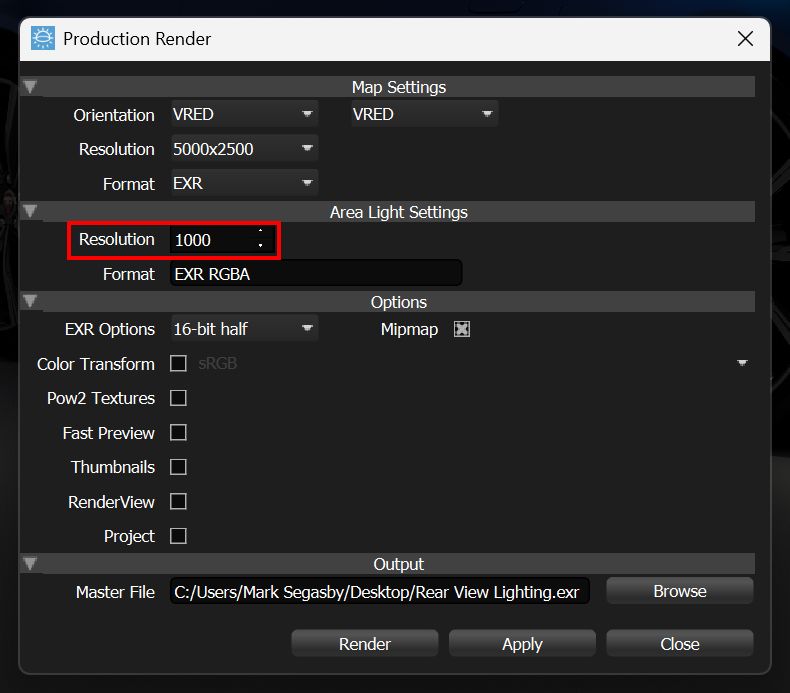
Task: Close the Production Render dialog
Action: [745, 38]
